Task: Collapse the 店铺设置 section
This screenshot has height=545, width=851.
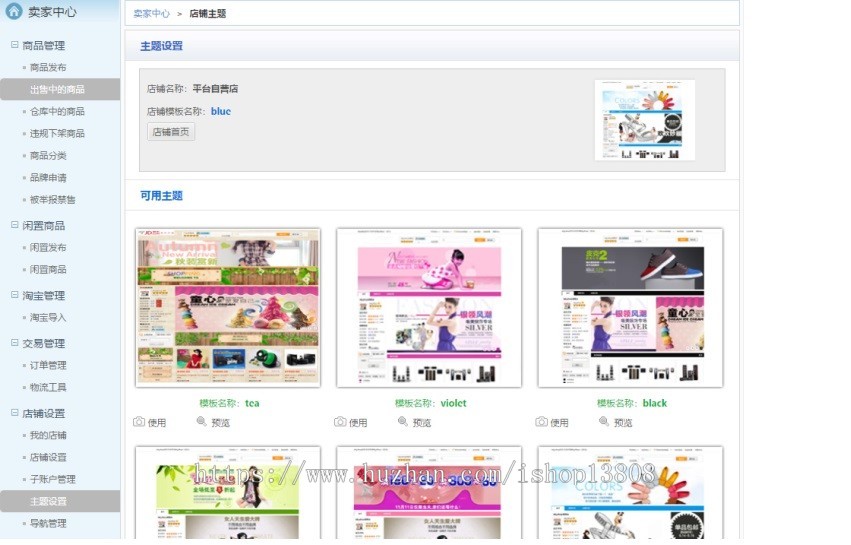Action: pyautogui.click(x=14, y=414)
